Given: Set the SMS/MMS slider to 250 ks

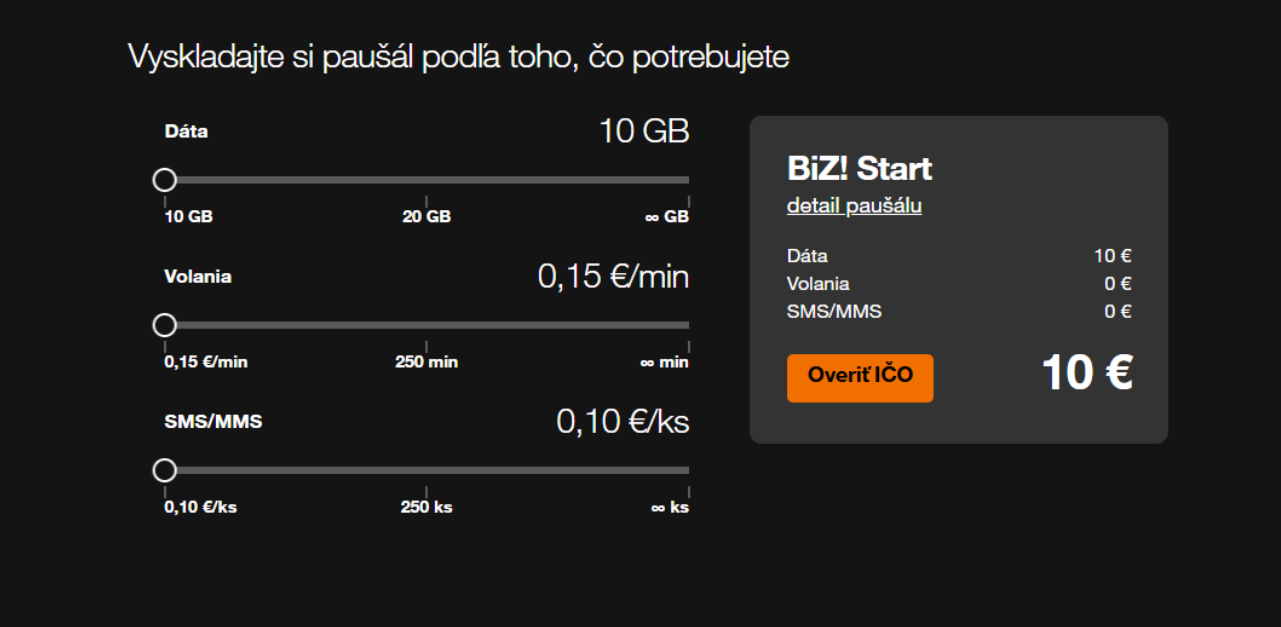Looking at the screenshot, I should click(427, 470).
